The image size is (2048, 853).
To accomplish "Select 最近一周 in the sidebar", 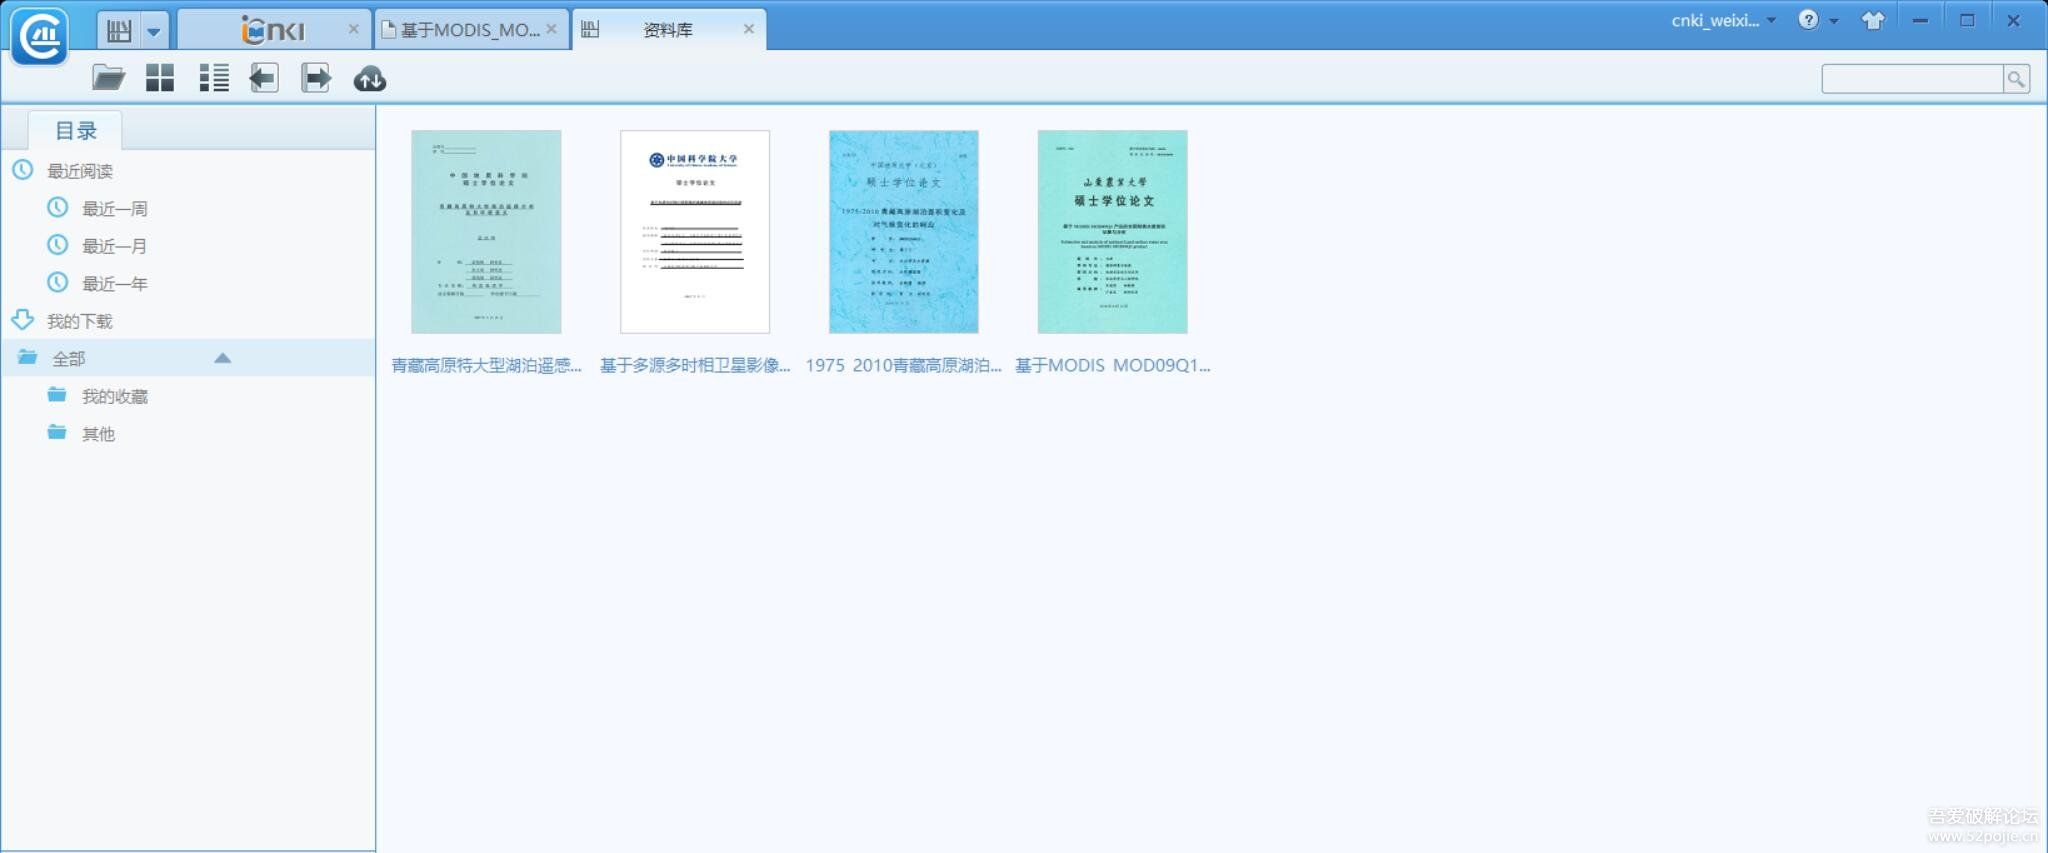I will tap(114, 209).
